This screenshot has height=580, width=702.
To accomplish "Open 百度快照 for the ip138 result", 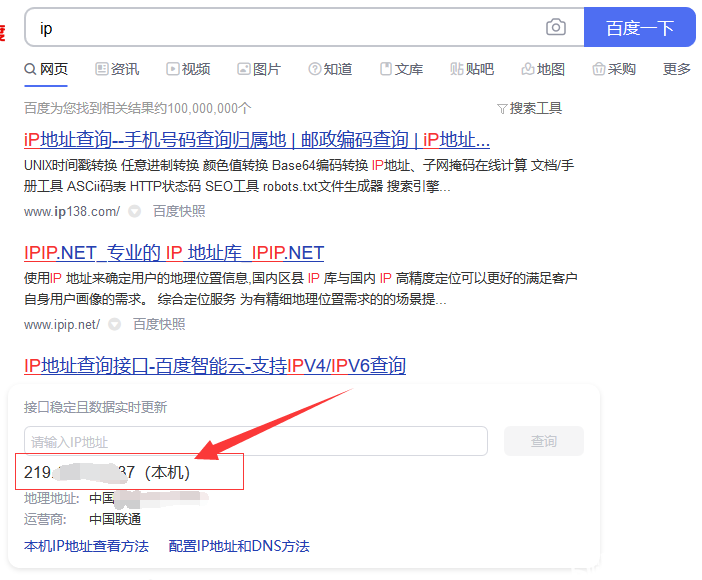I will [179, 211].
